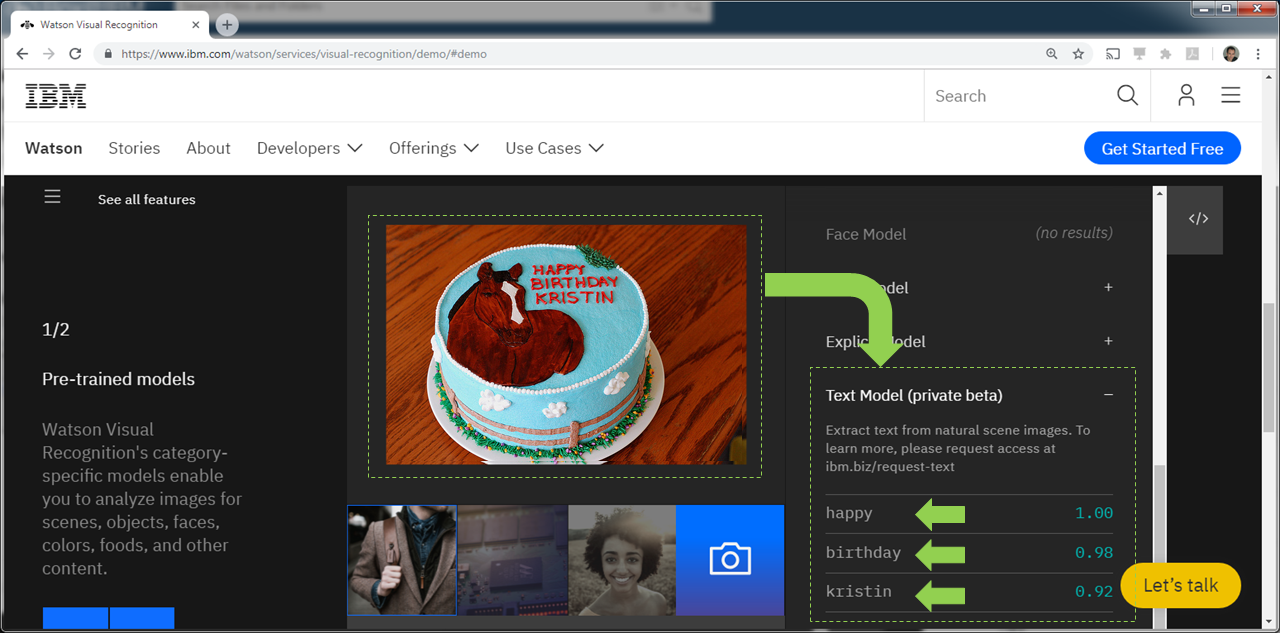Expand the Use Cases dropdown

(x=554, y=148)
